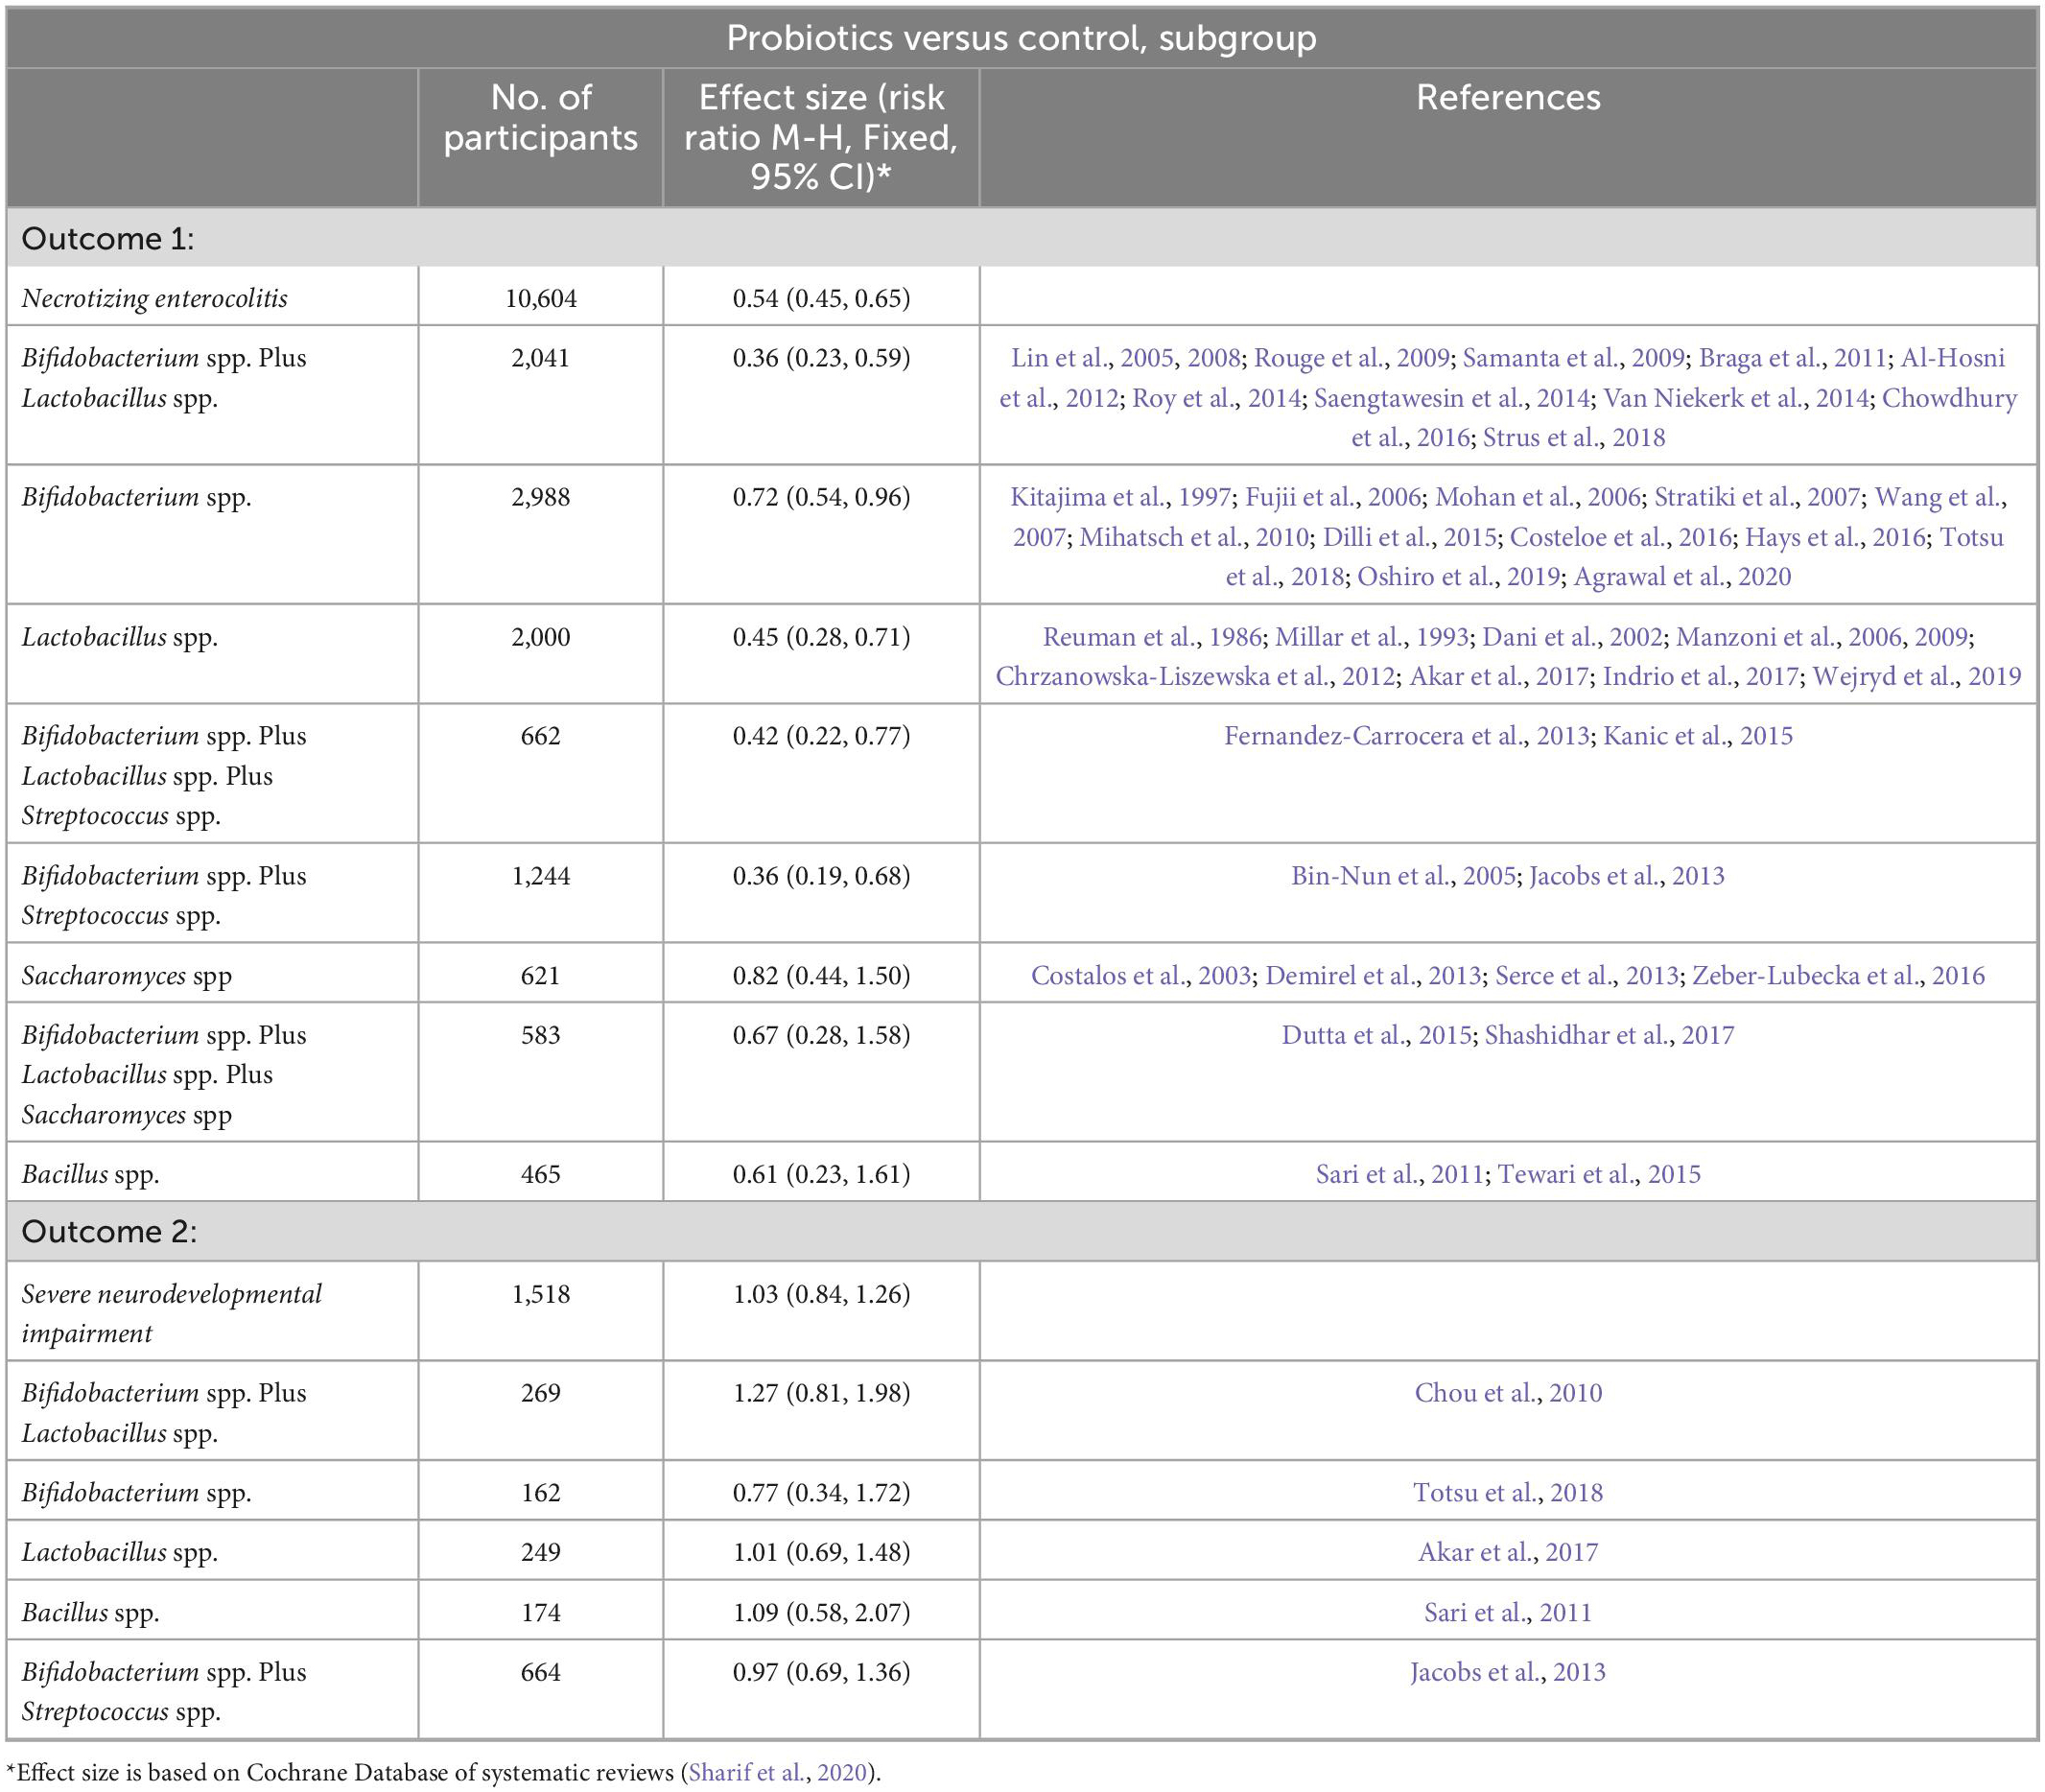Follow the Samanta et al., 2009 link
Screen dimensions: 2045x1792
point(1574,358)
